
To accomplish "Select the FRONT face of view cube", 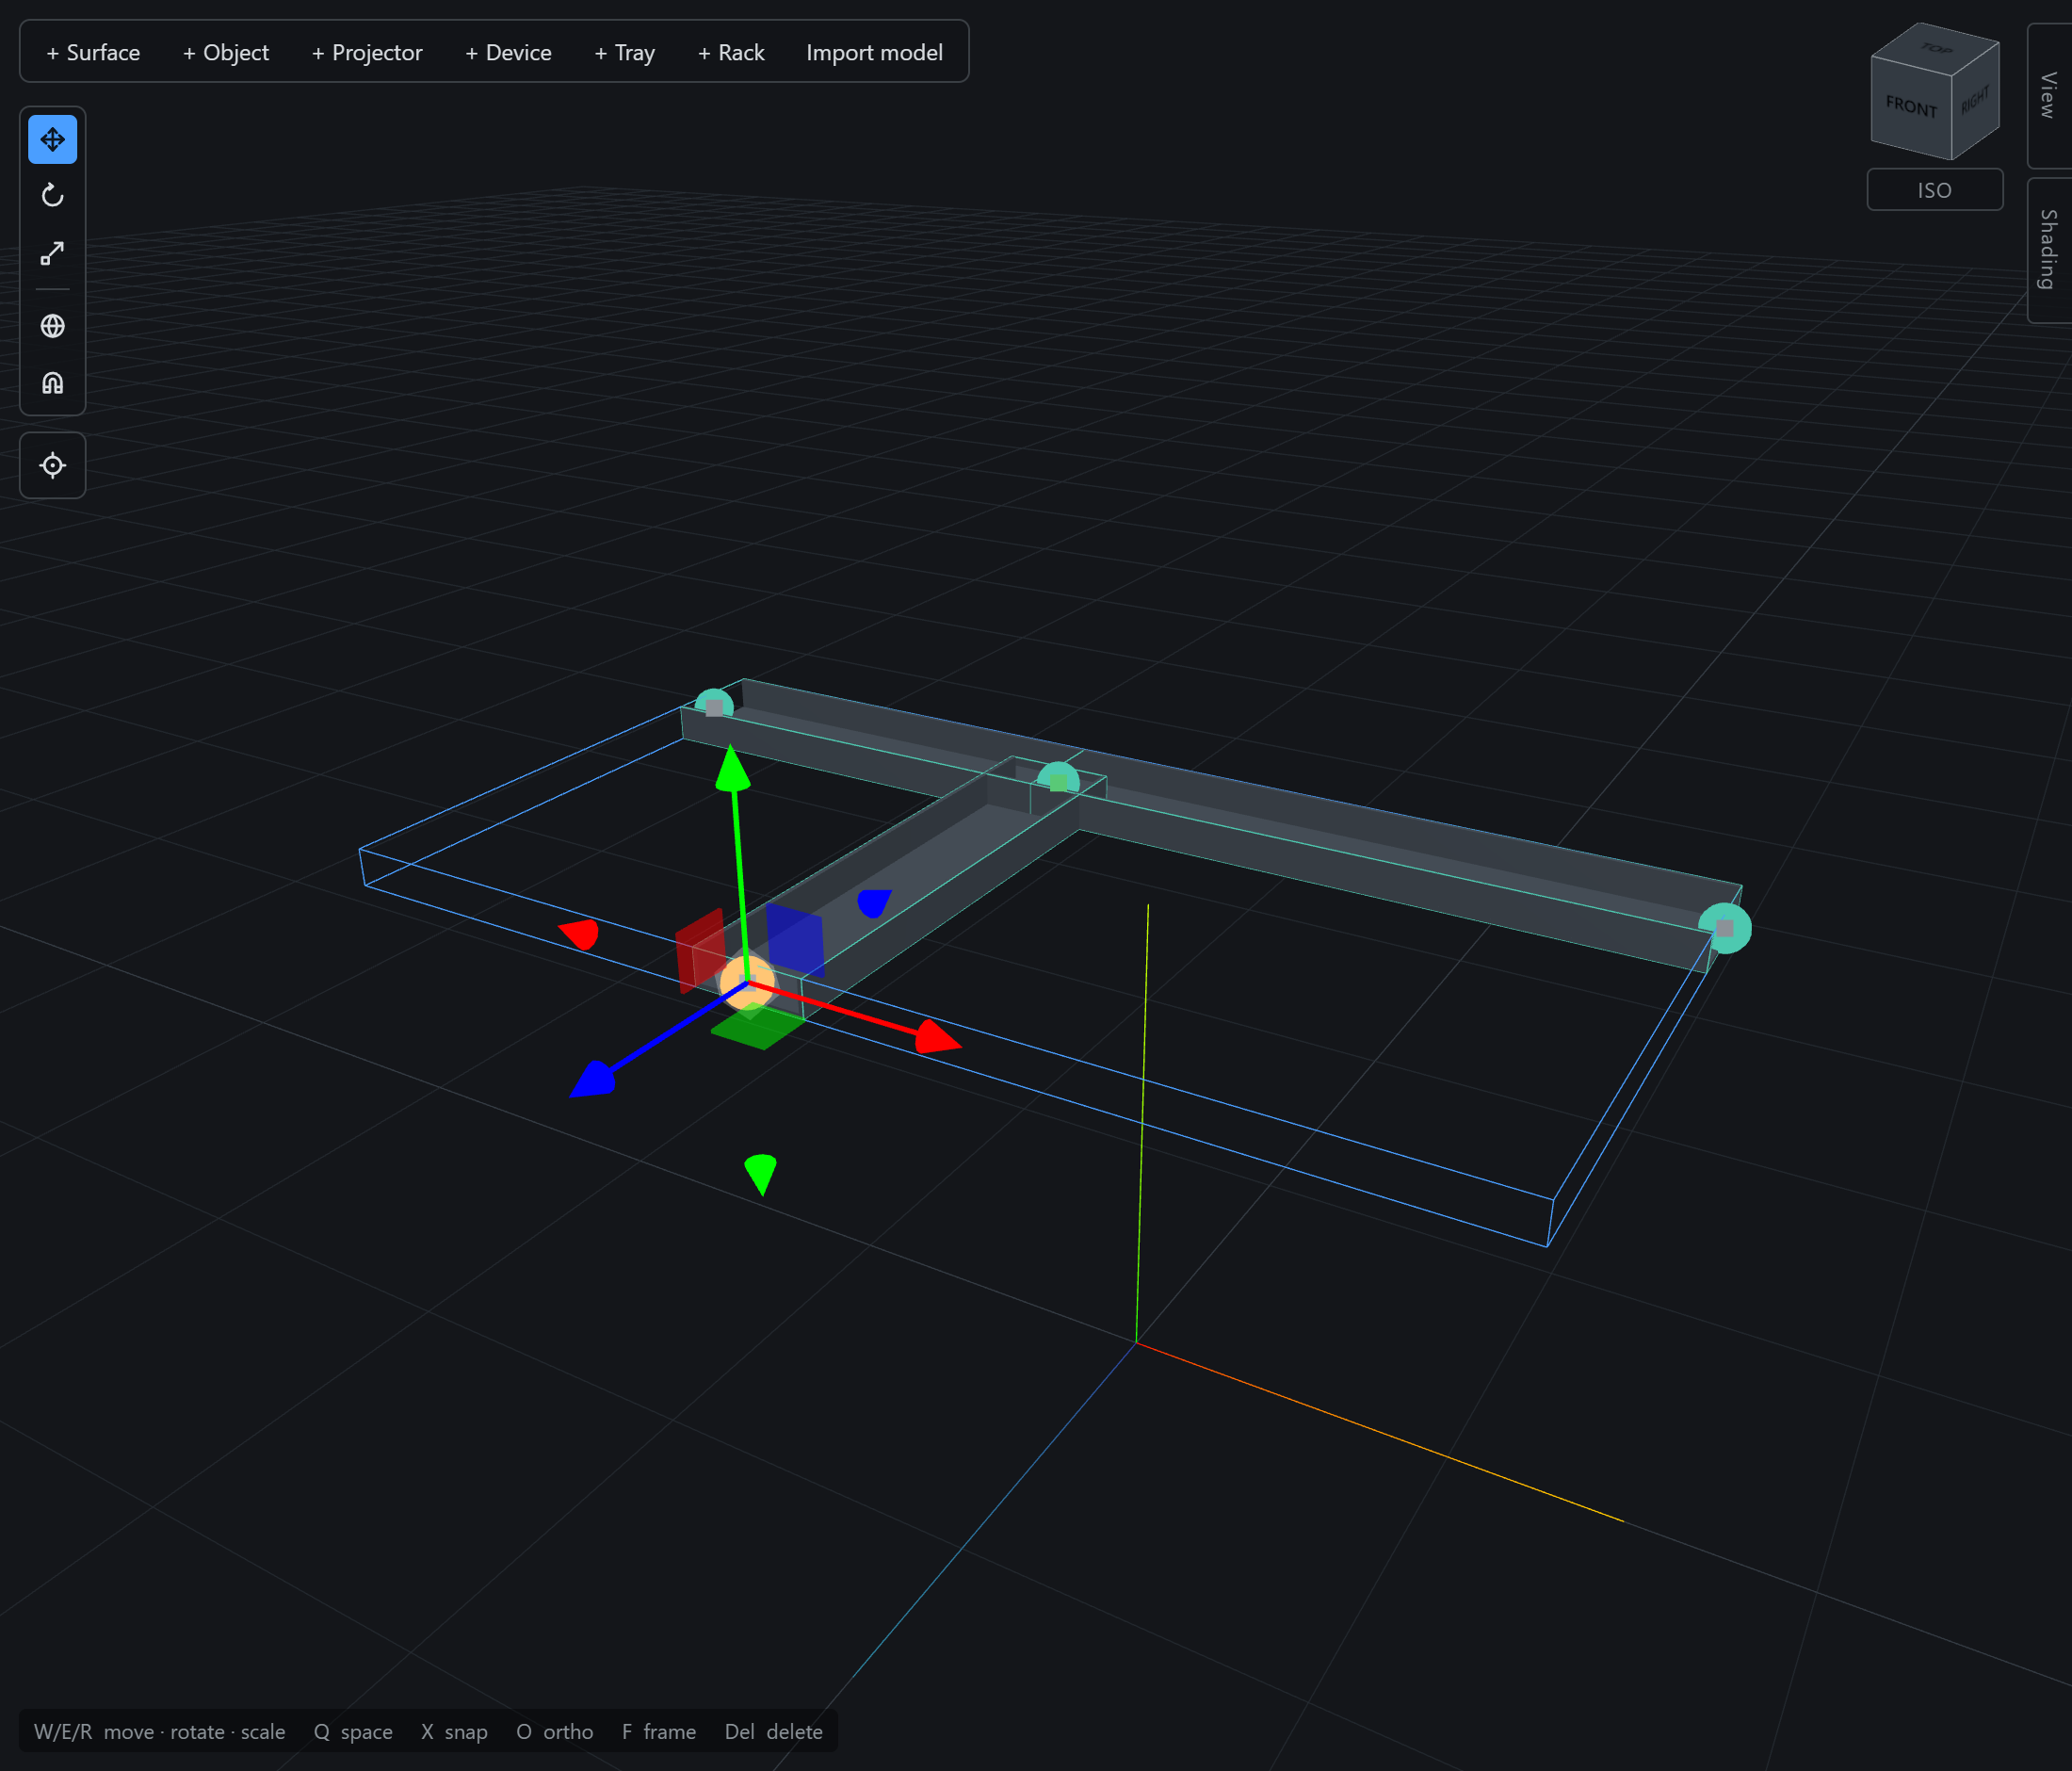I will point(1911,106).
